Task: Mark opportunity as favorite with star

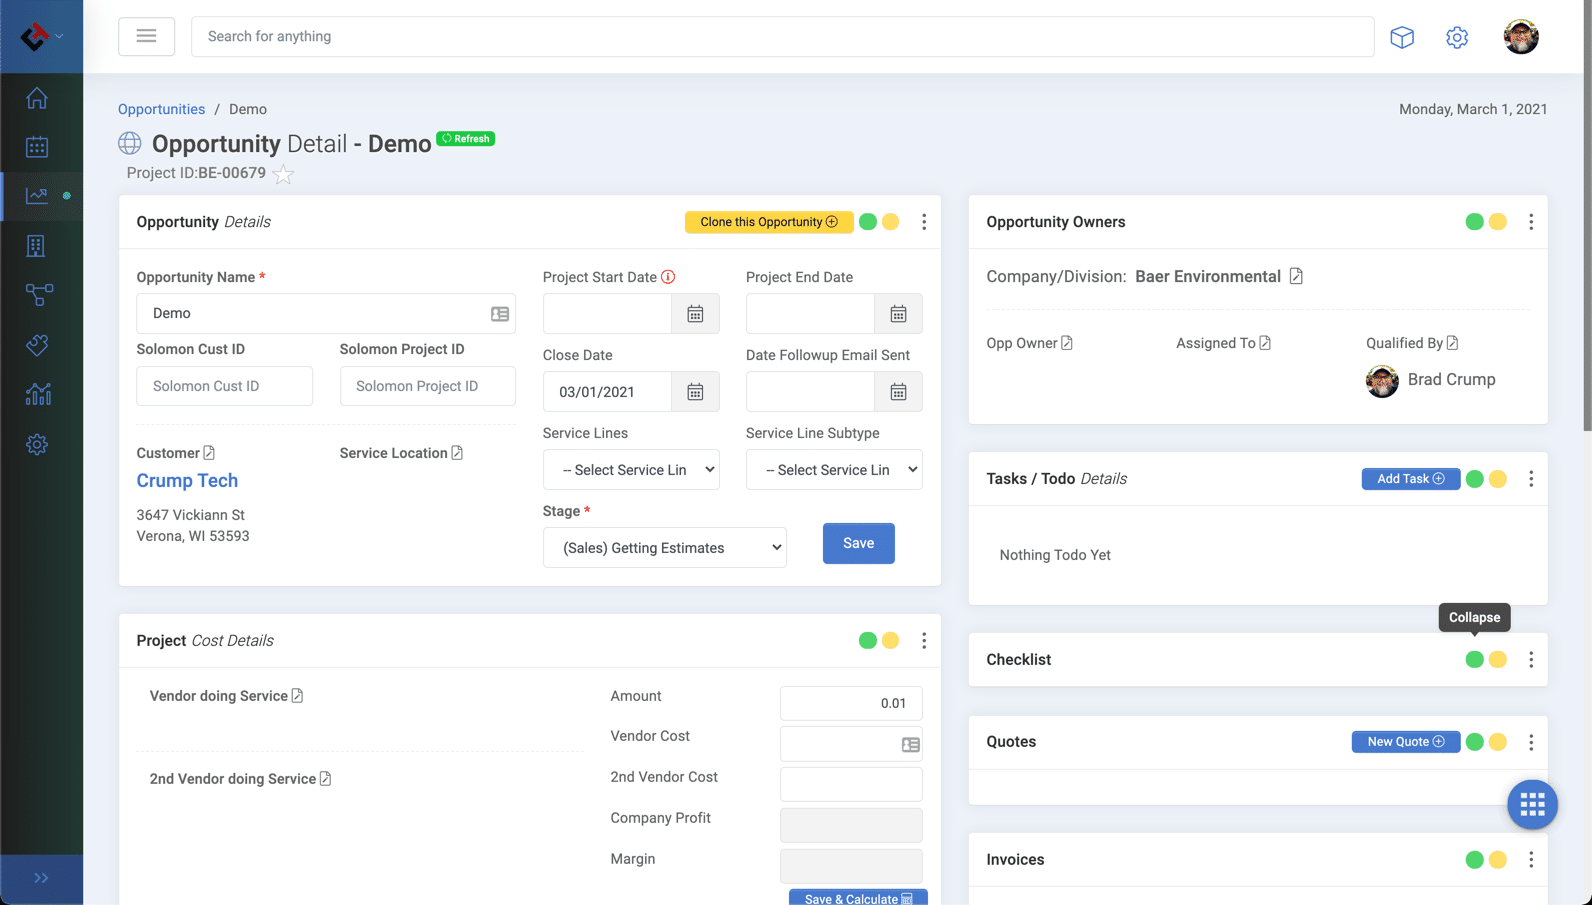Action: (x=284, y=174)
